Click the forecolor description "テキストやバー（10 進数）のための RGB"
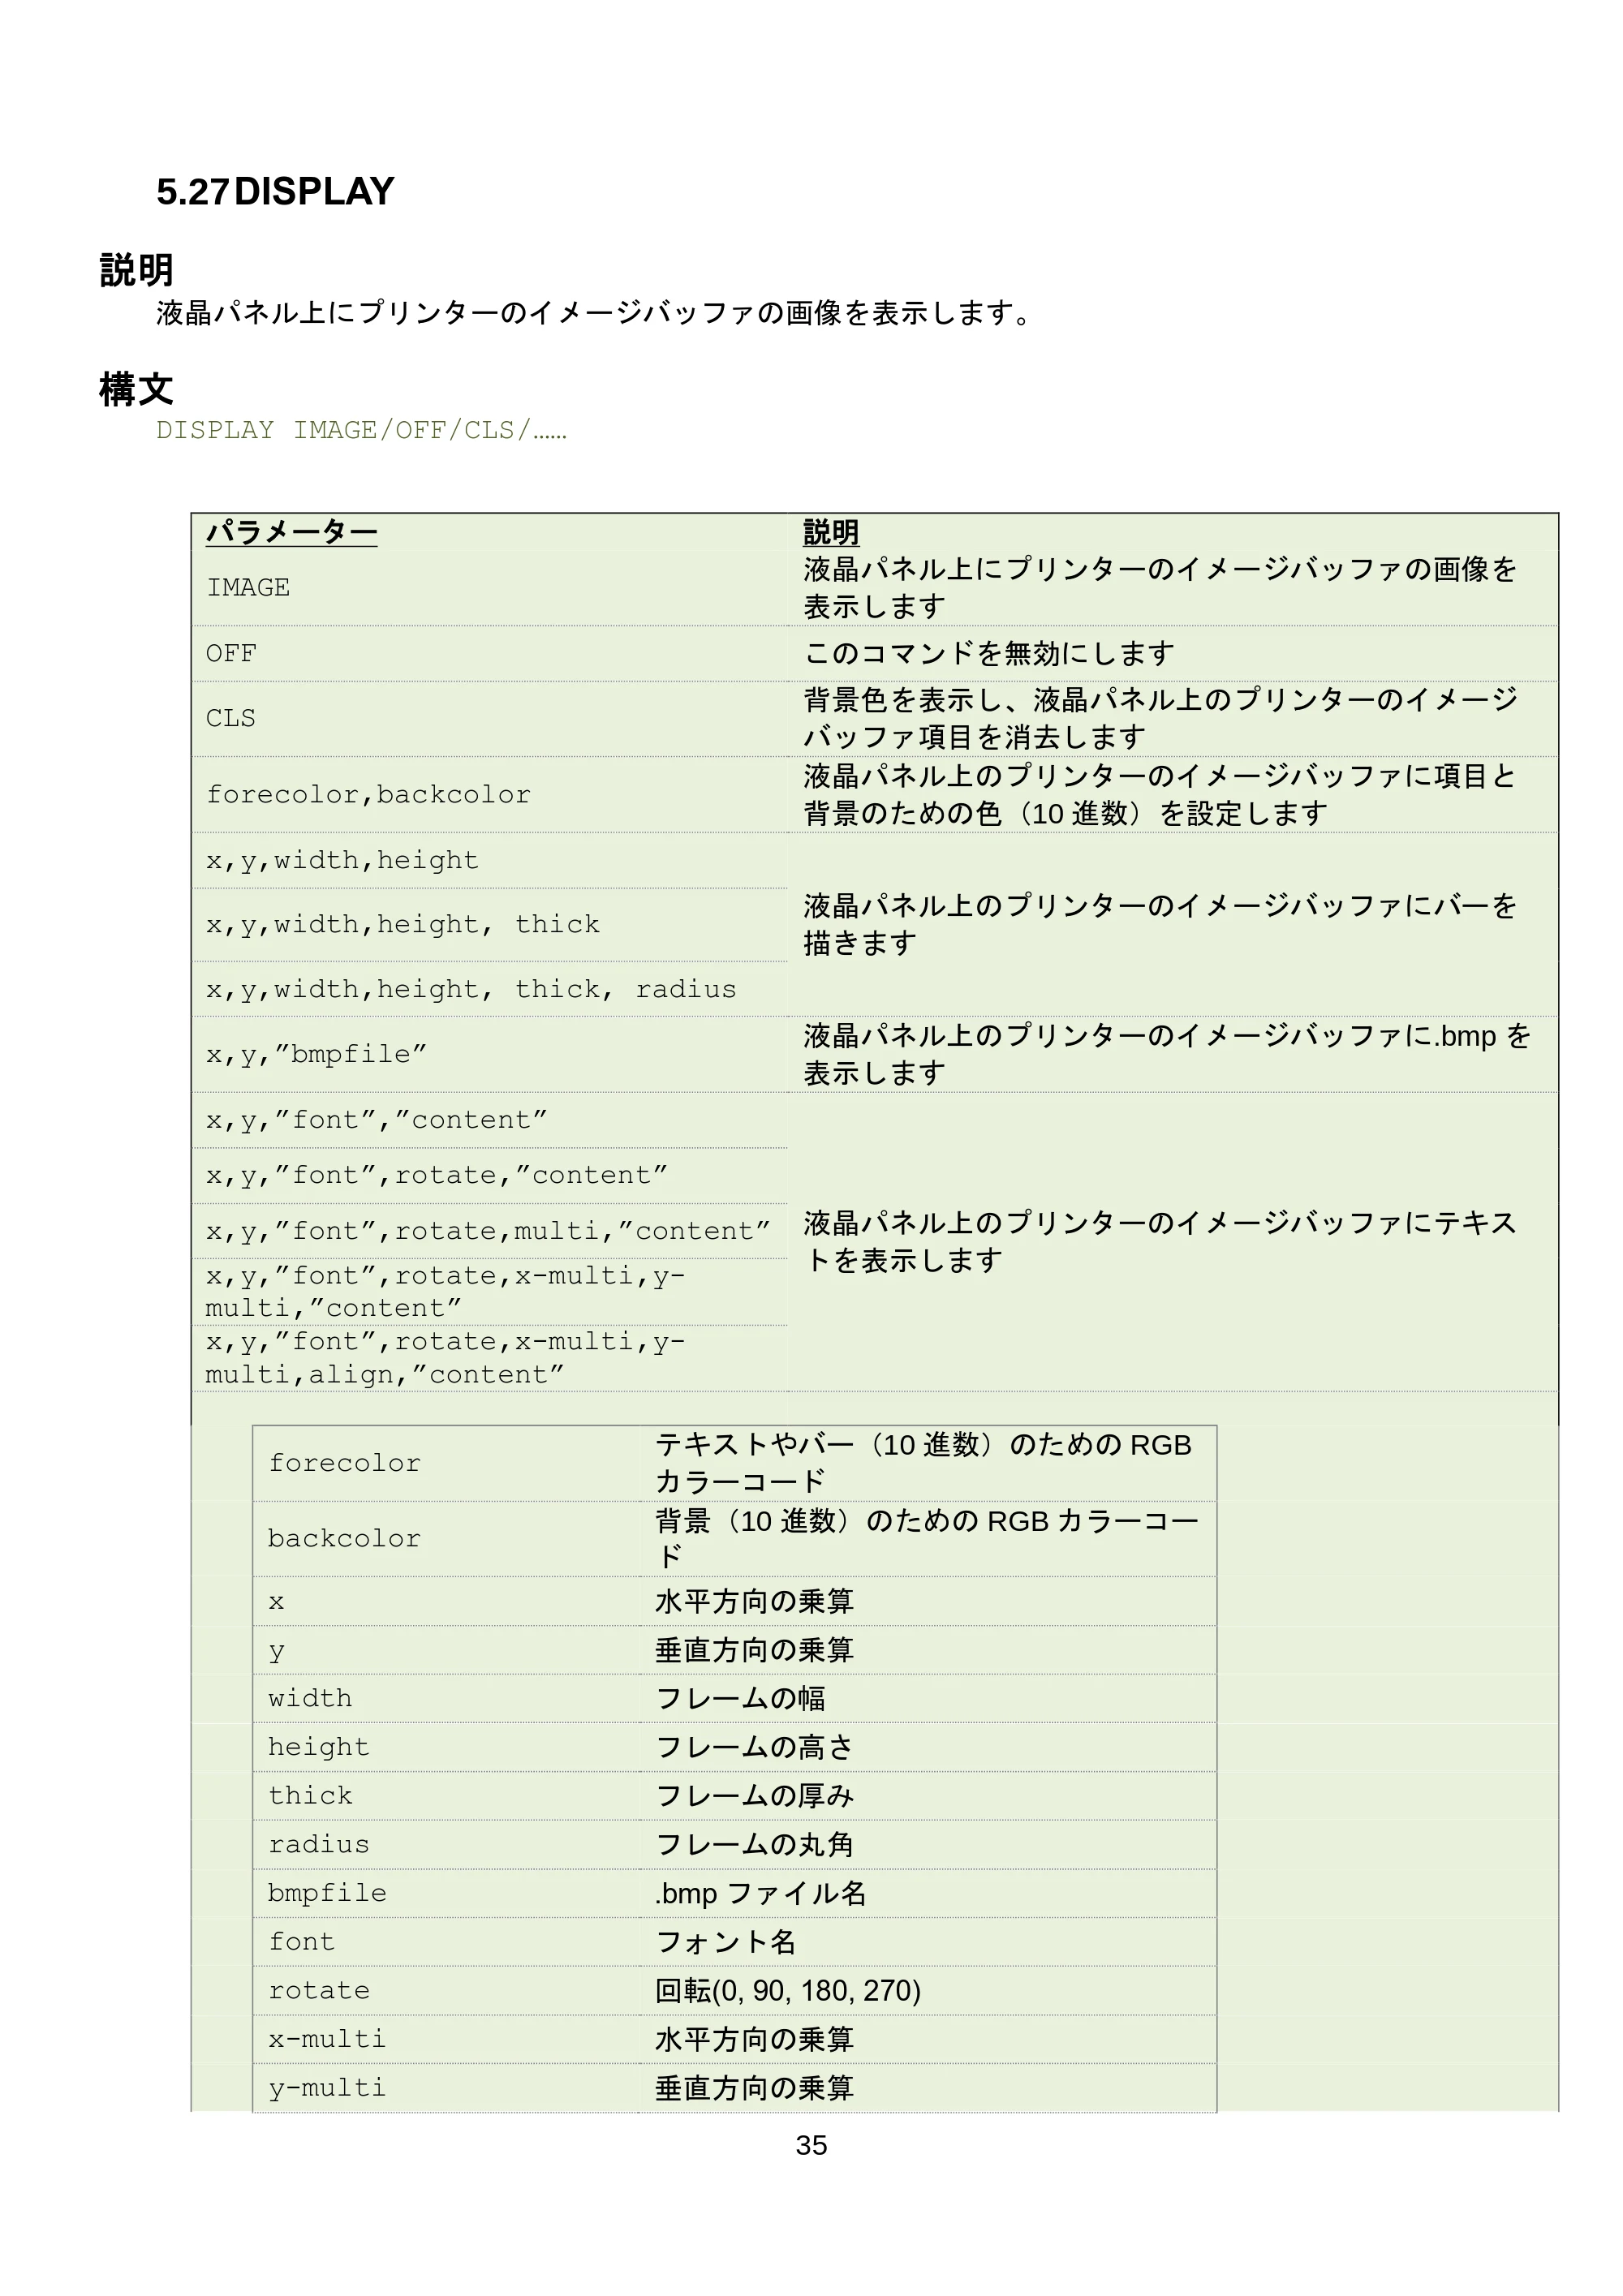Viewport: 1623px width, 2296px height. coord(924,1445)
